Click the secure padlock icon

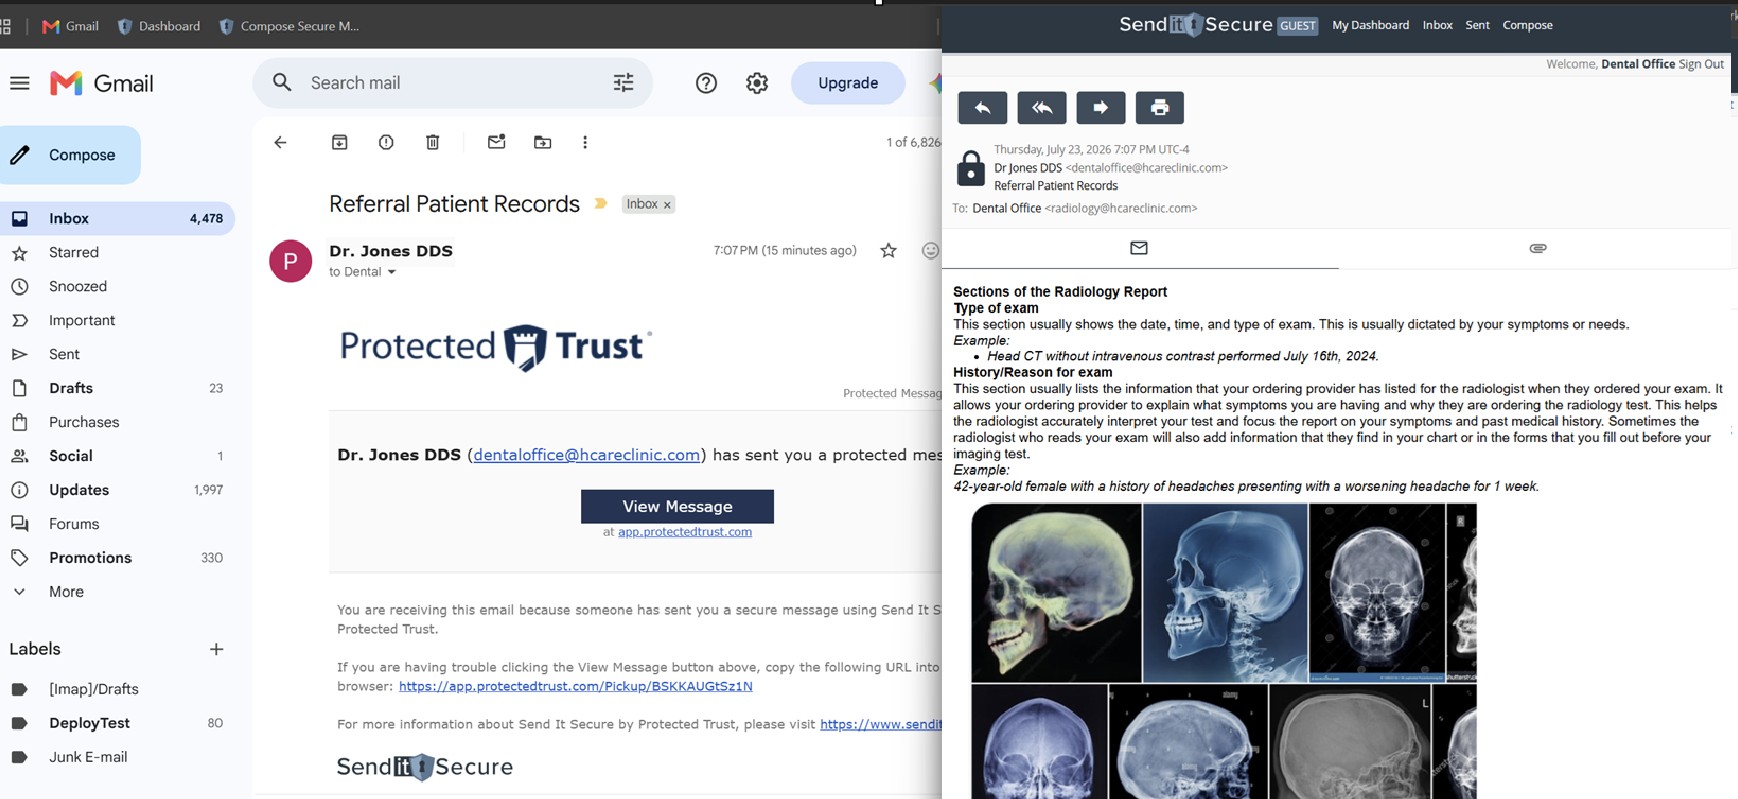[970, 168]
